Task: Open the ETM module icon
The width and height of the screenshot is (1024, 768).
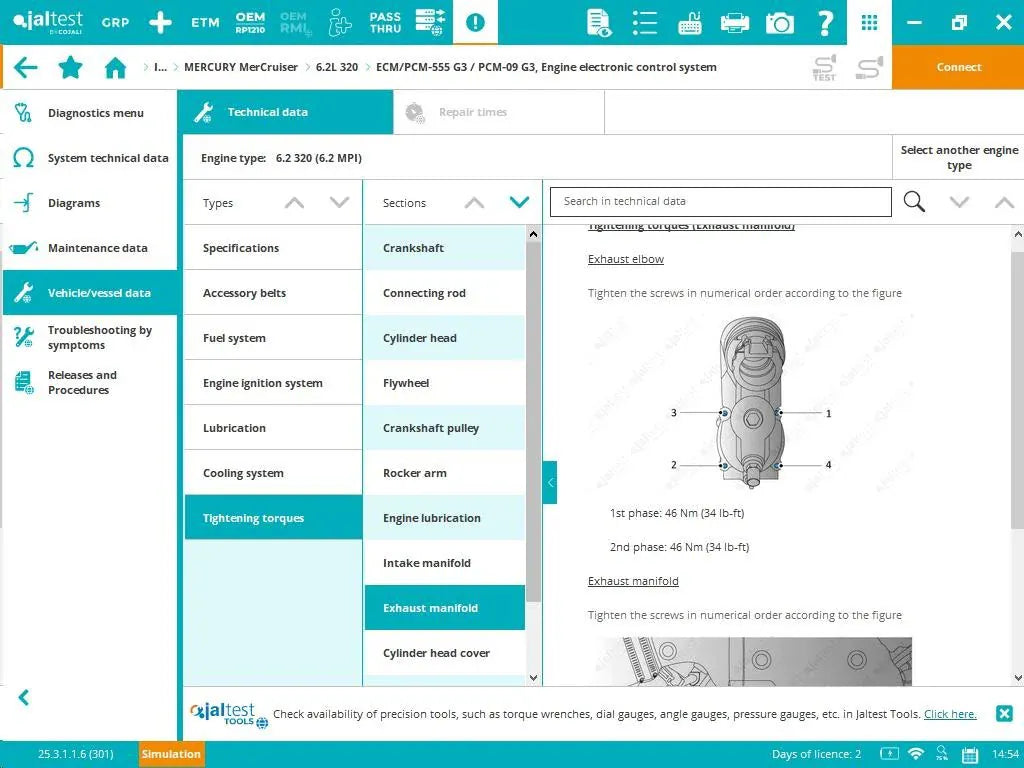Action: pos(205,21)
